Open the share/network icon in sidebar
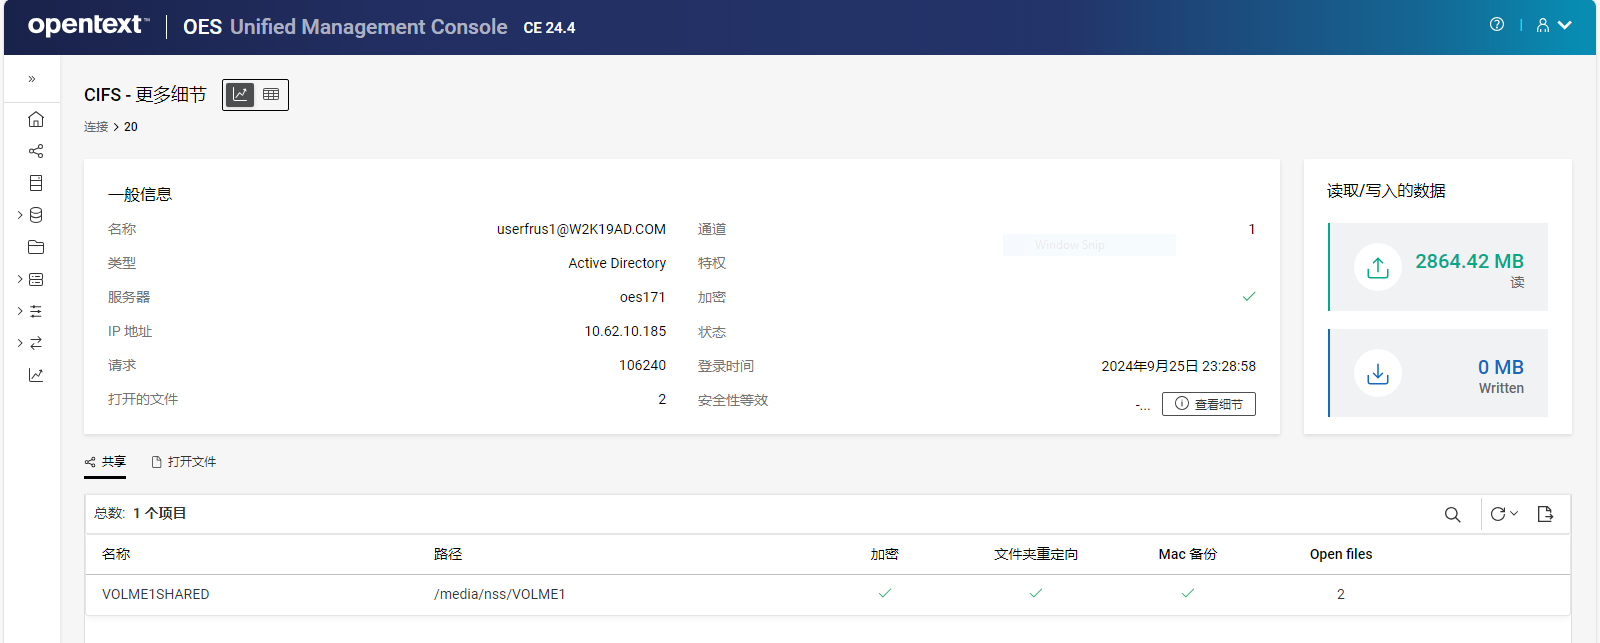 tap(36, 151)
